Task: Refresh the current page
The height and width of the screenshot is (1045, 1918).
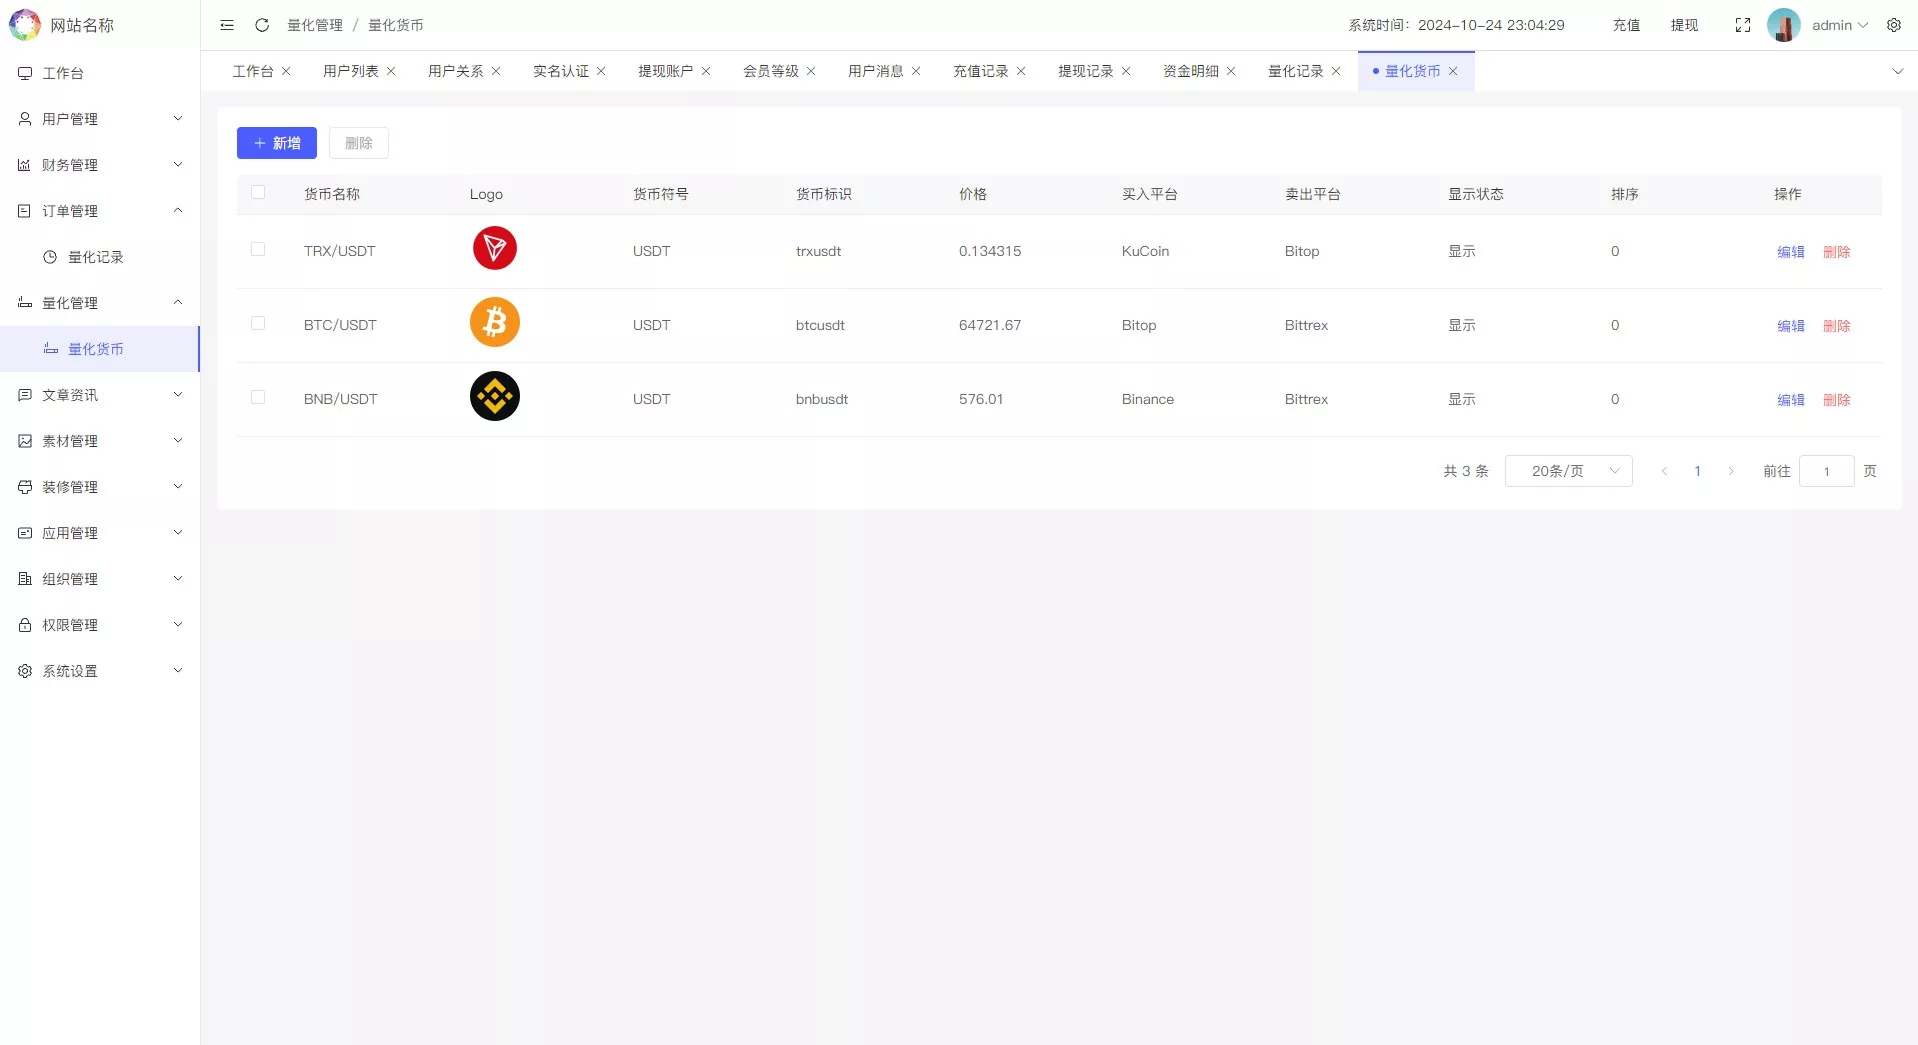Action: (x=261, y=25)
